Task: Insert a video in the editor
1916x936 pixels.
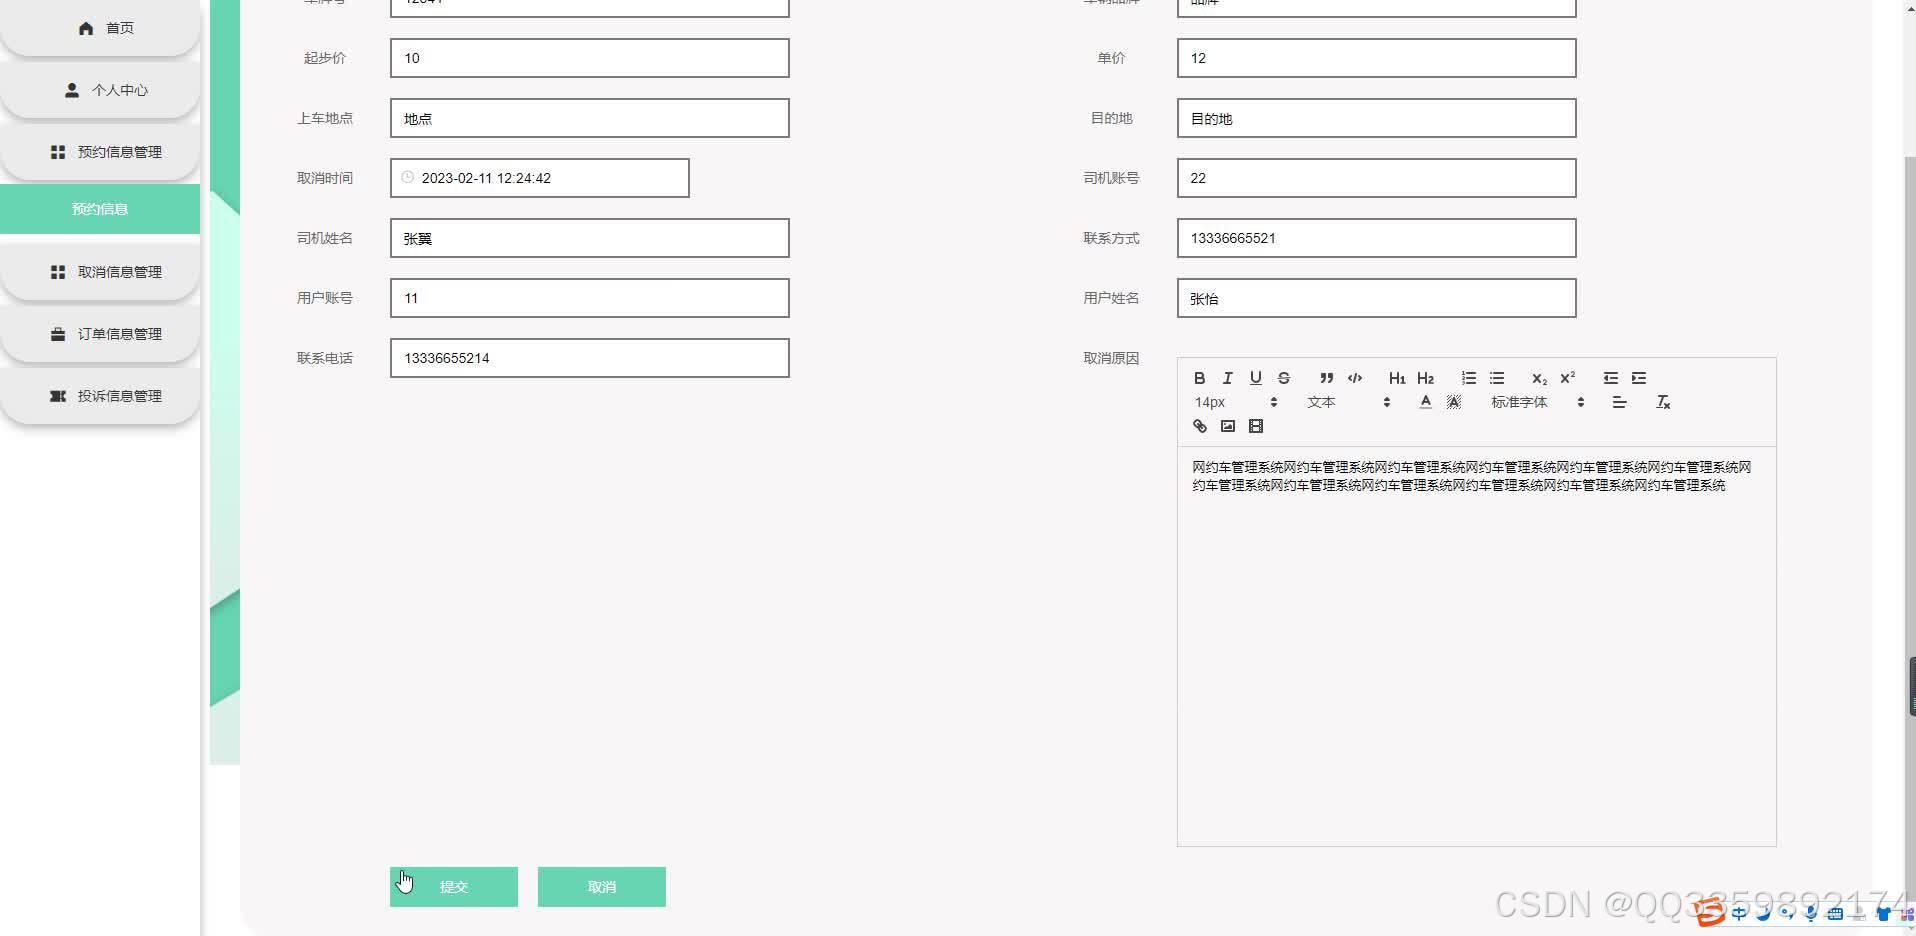Action: (x=1256, y=426)
